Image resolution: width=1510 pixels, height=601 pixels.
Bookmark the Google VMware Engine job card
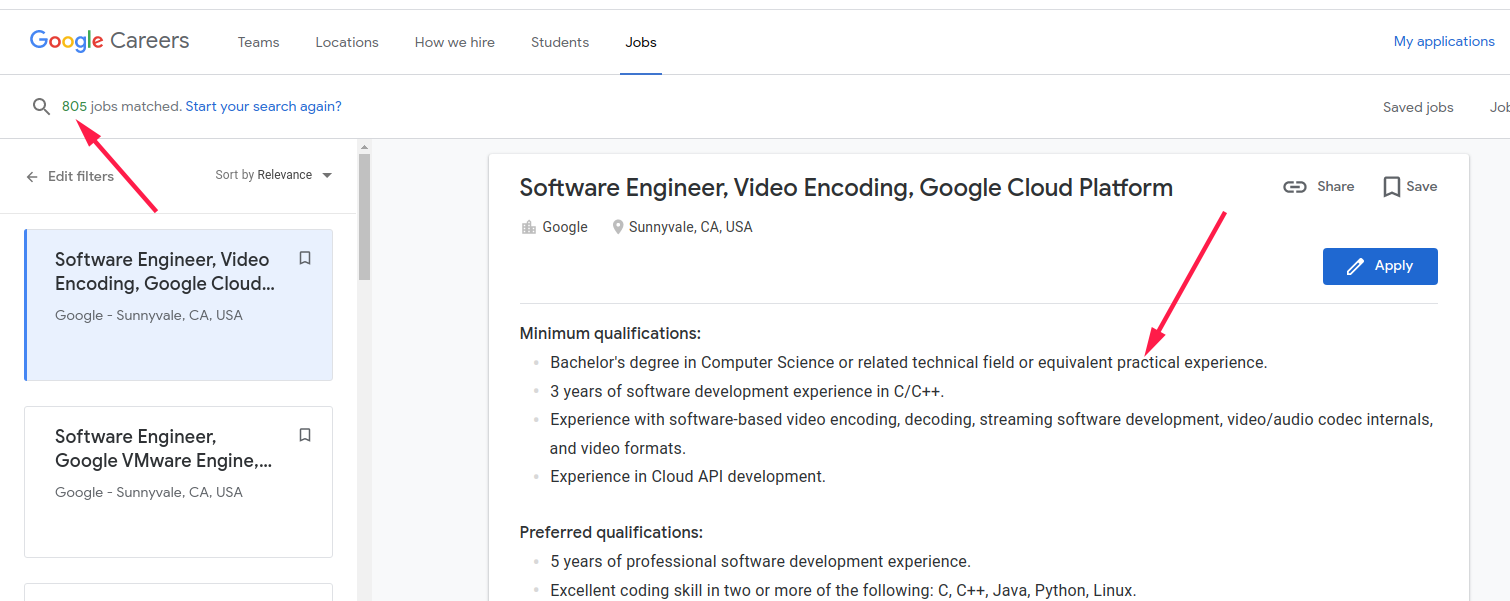(305, 435)
